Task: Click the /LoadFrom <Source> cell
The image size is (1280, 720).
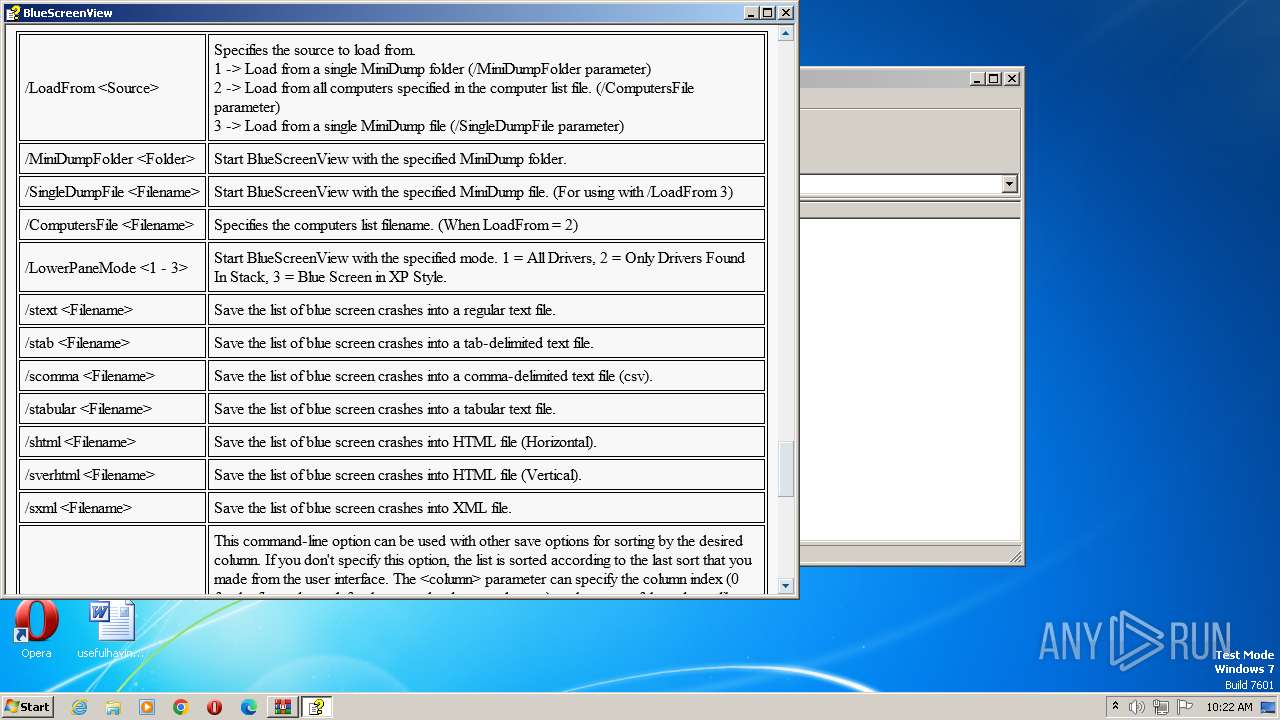Action: click(112, 88)
